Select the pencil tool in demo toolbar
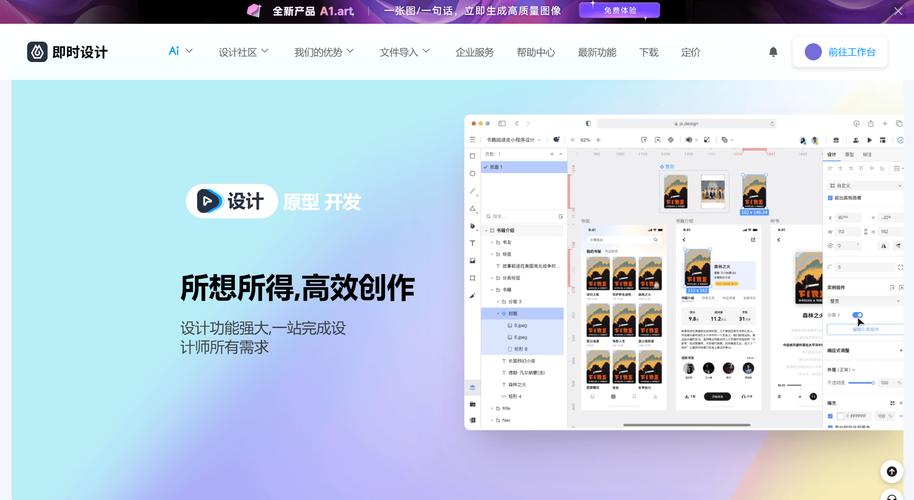 [472, 295]
